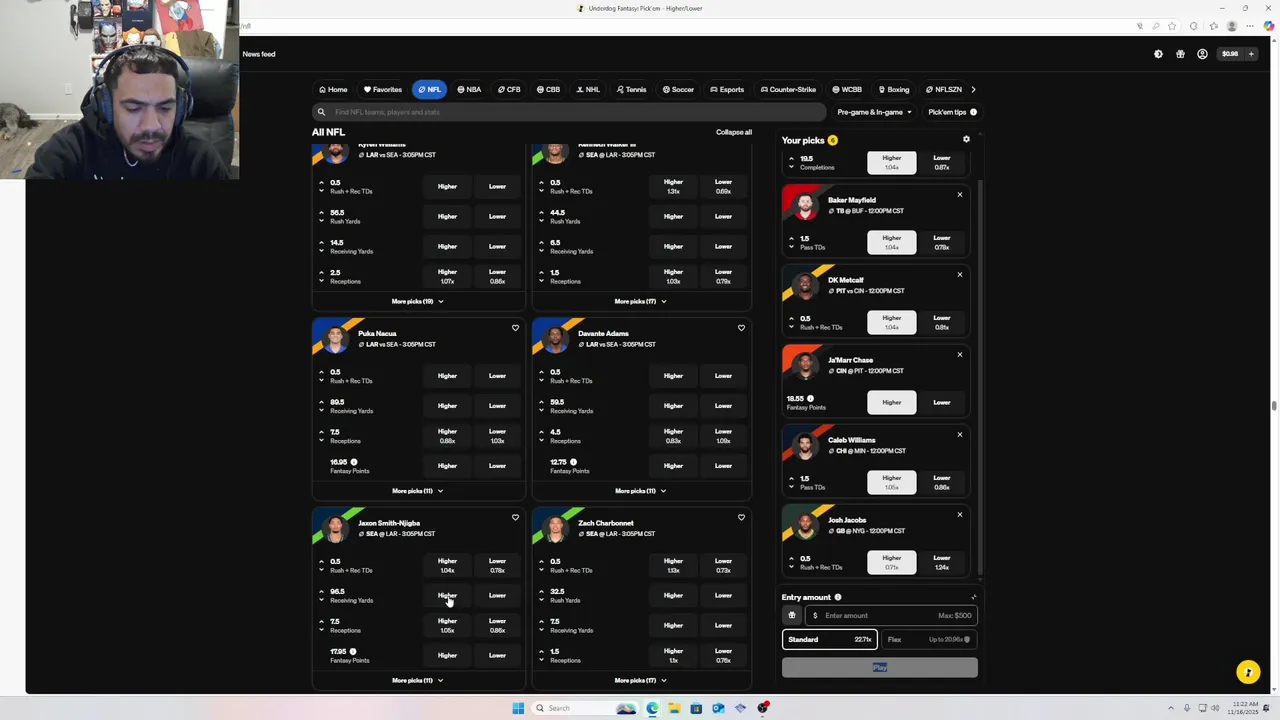The height and width of the screenshot is (720, 1280).
Task: Click the $0.98 balance button
Action: (x=1230, y=54)
